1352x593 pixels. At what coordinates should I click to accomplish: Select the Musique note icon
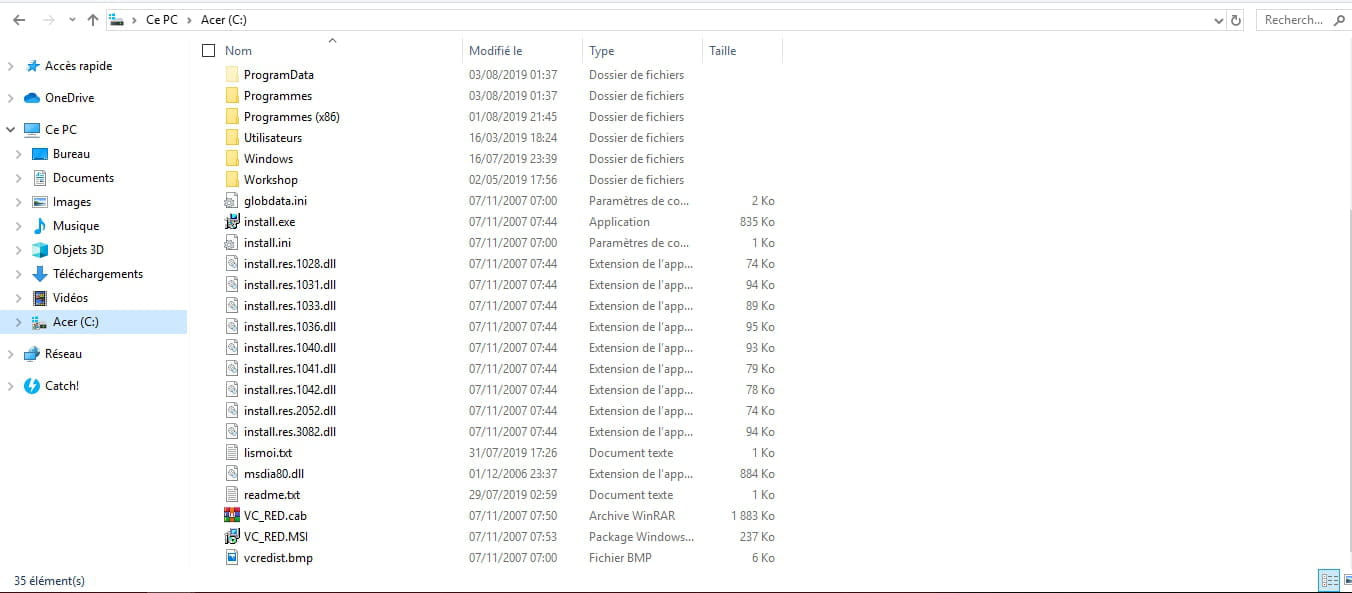pos(40,226)
